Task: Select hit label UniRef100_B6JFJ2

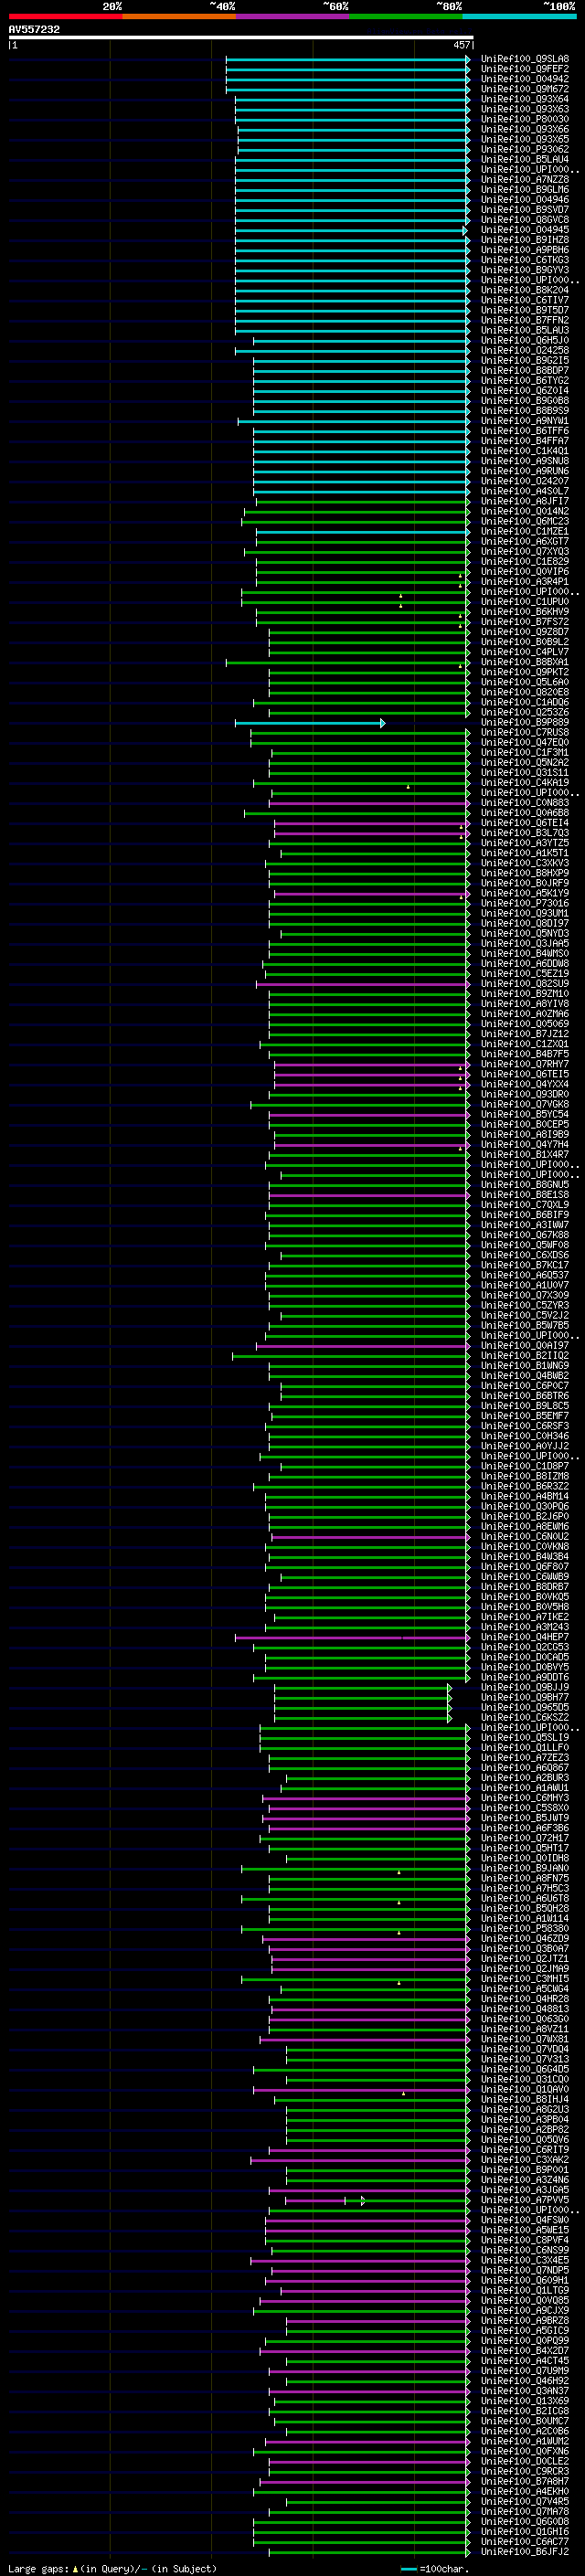Action: [x=524, y=2551]
